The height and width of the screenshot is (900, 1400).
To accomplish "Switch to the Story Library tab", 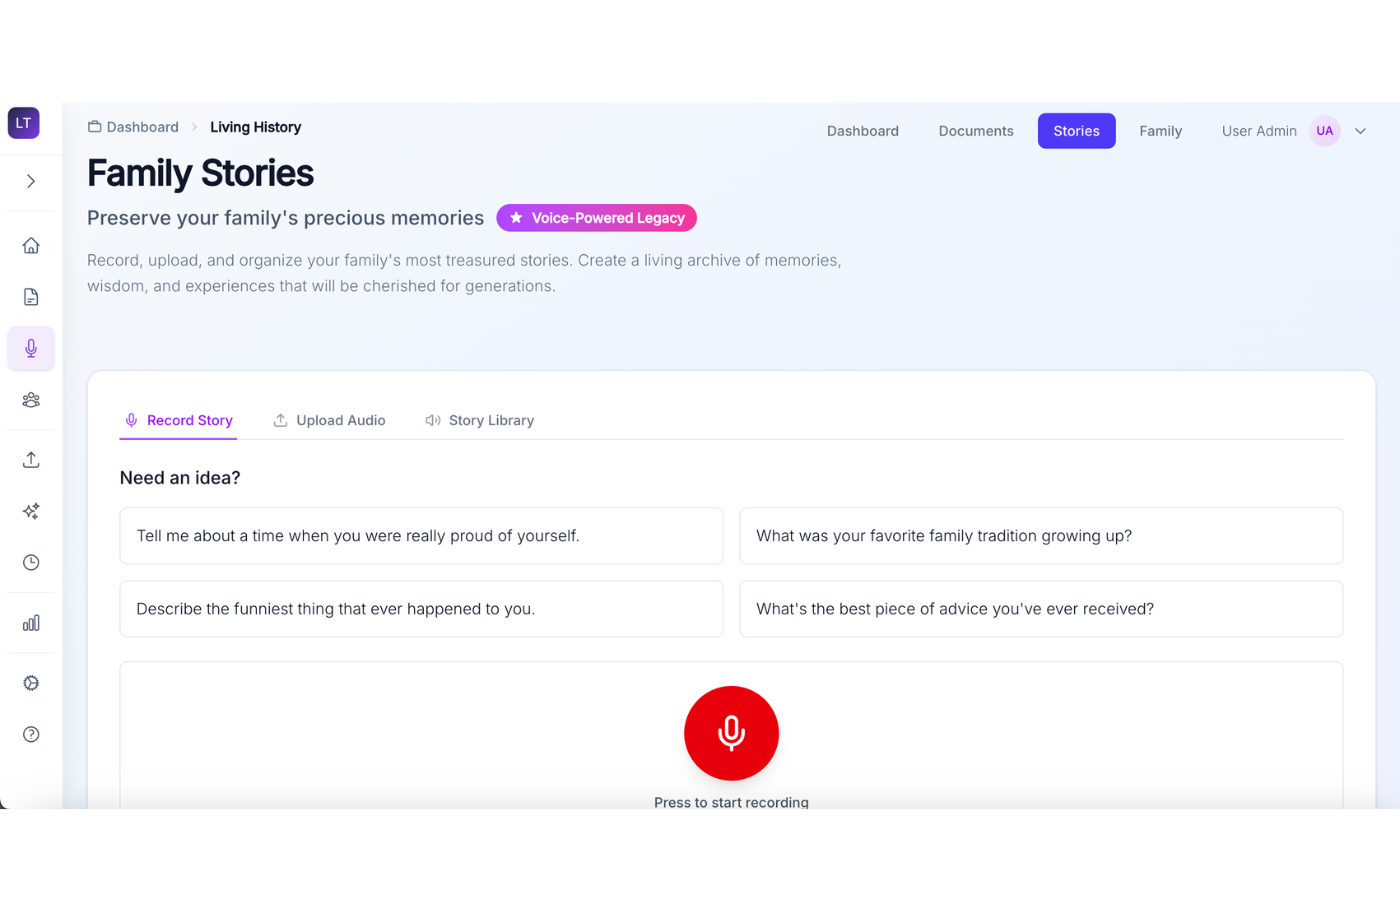I will [480, 421].
